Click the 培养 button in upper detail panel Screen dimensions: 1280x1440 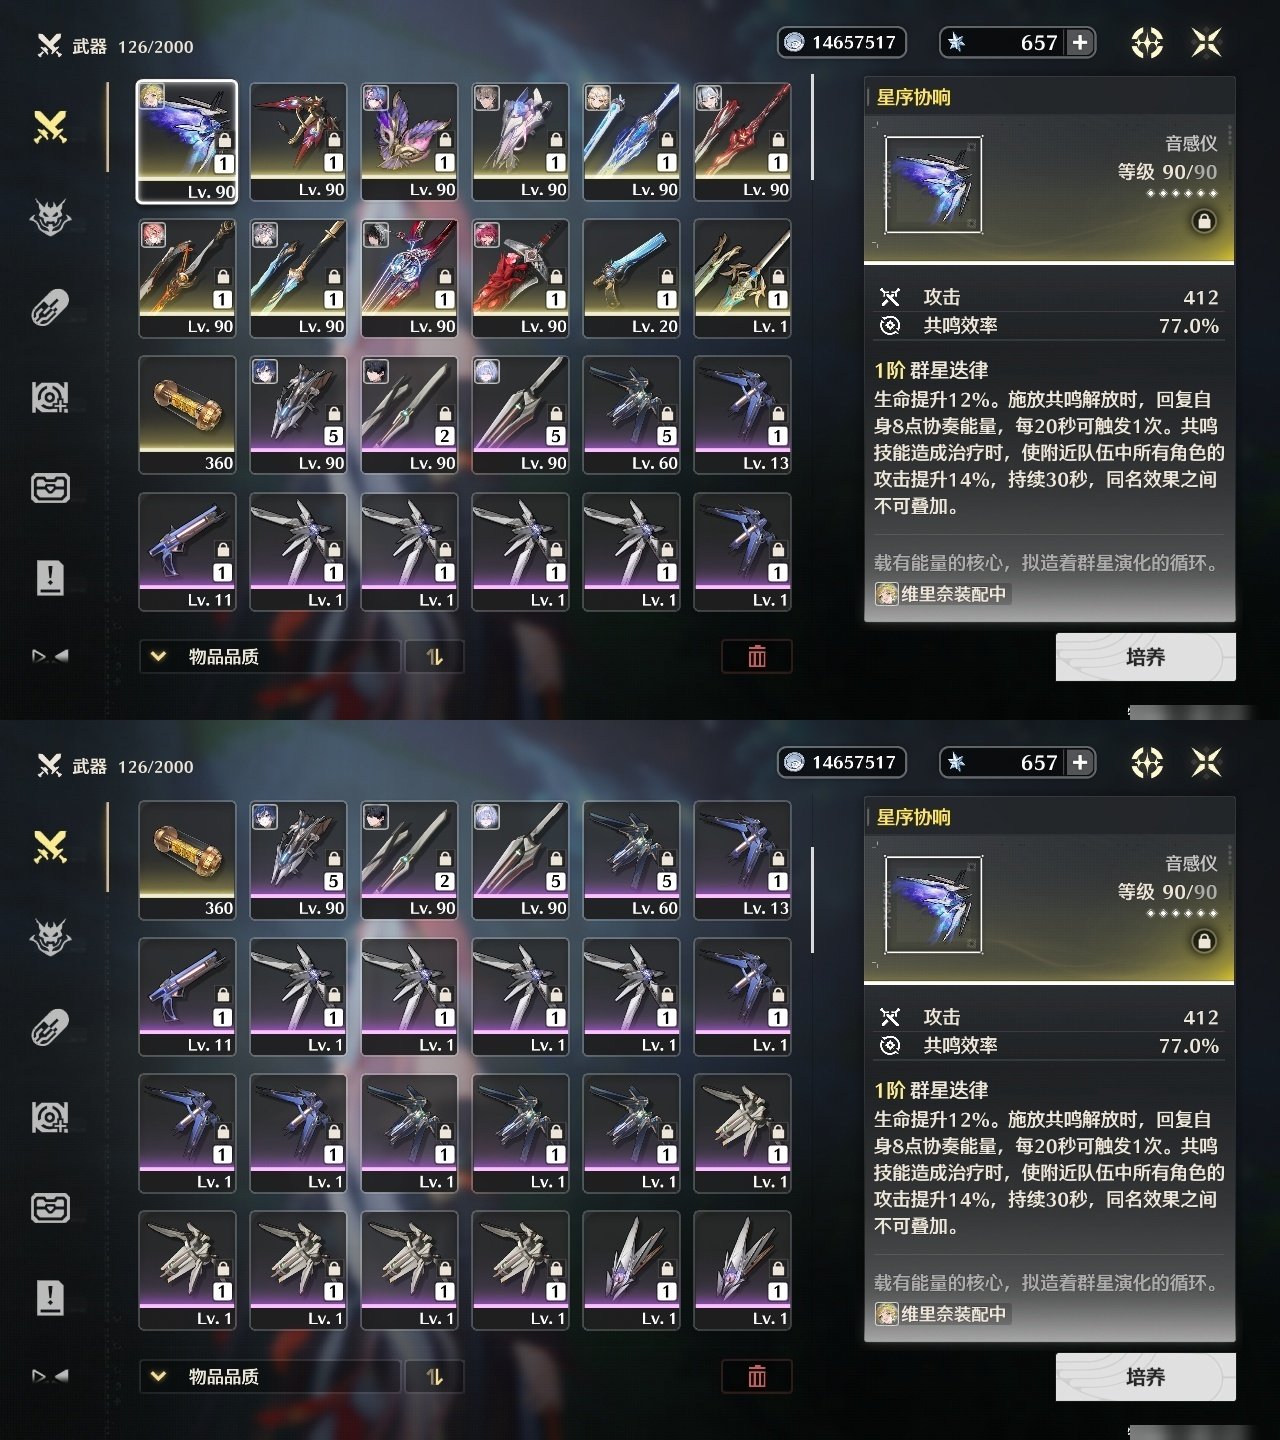click(1145, 657)
